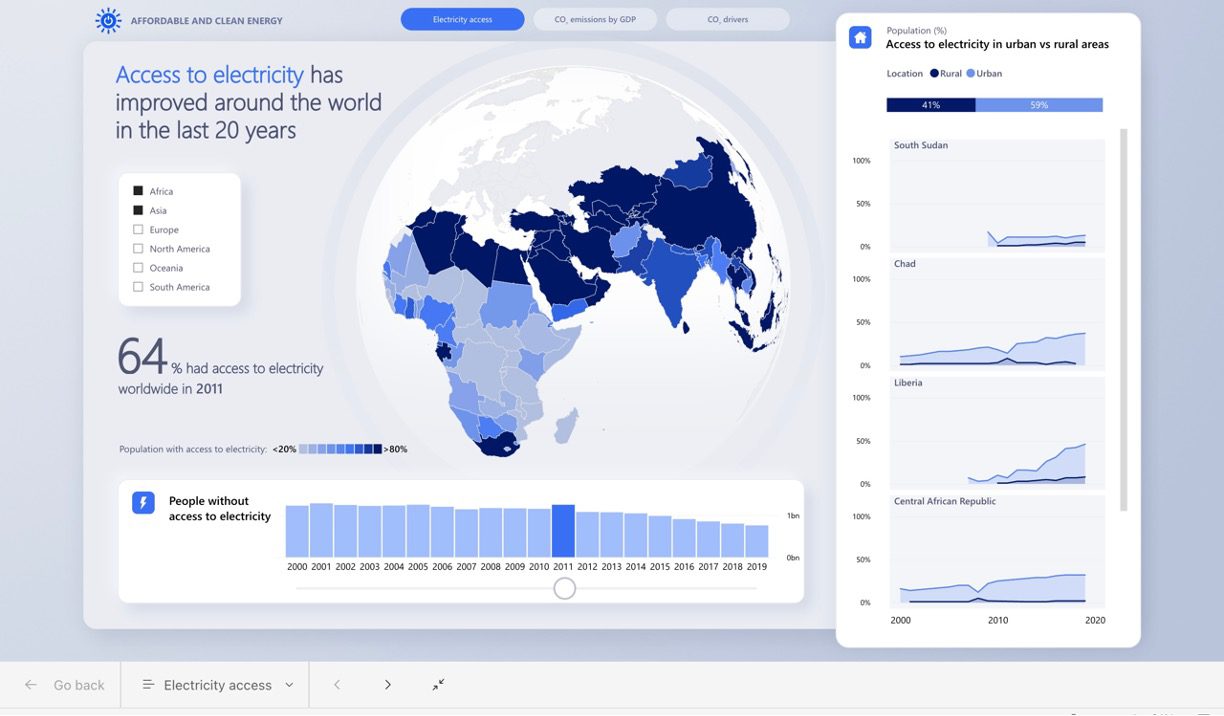Click the scrollbar in the urban vs rural panel
The height and width of the screenshot is (716, 1224).
[x=1123, y=320]
